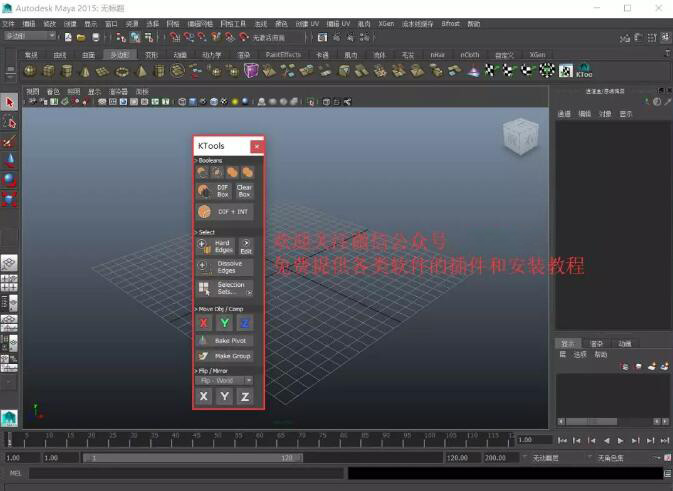673x491 pixels.
Task: Click the Dissolve Edges button
Action: (225, 267)
